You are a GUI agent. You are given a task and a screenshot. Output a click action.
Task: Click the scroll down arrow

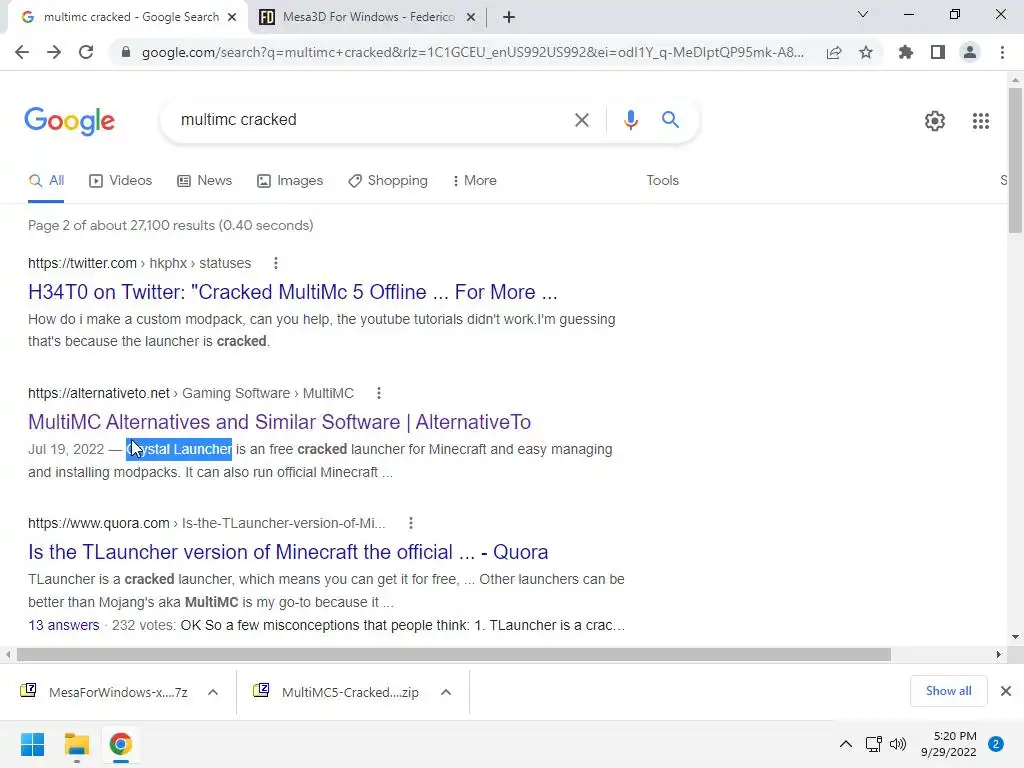1015,637
